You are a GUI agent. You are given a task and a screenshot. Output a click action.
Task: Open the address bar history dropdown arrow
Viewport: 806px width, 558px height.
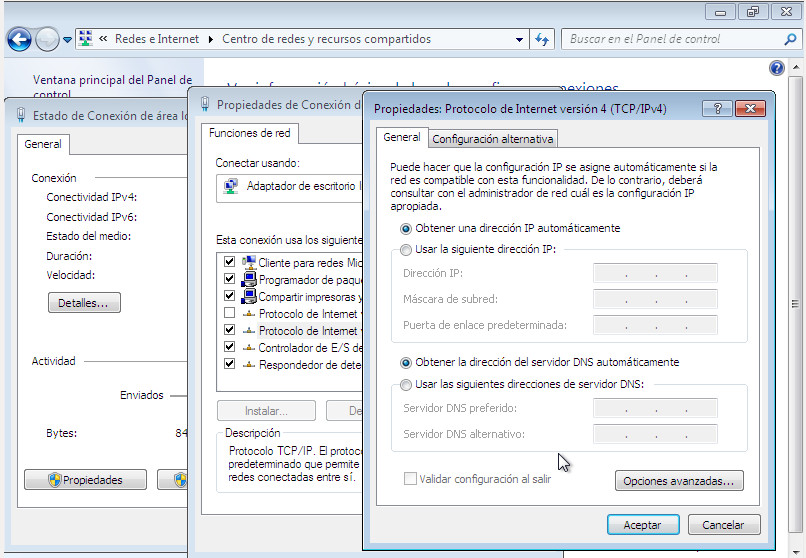[519, 40]
